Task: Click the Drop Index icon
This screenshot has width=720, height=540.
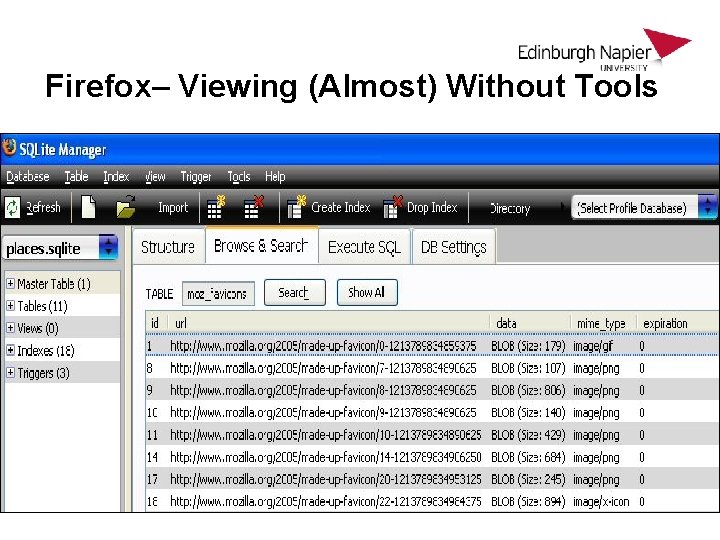Action: 393,207
